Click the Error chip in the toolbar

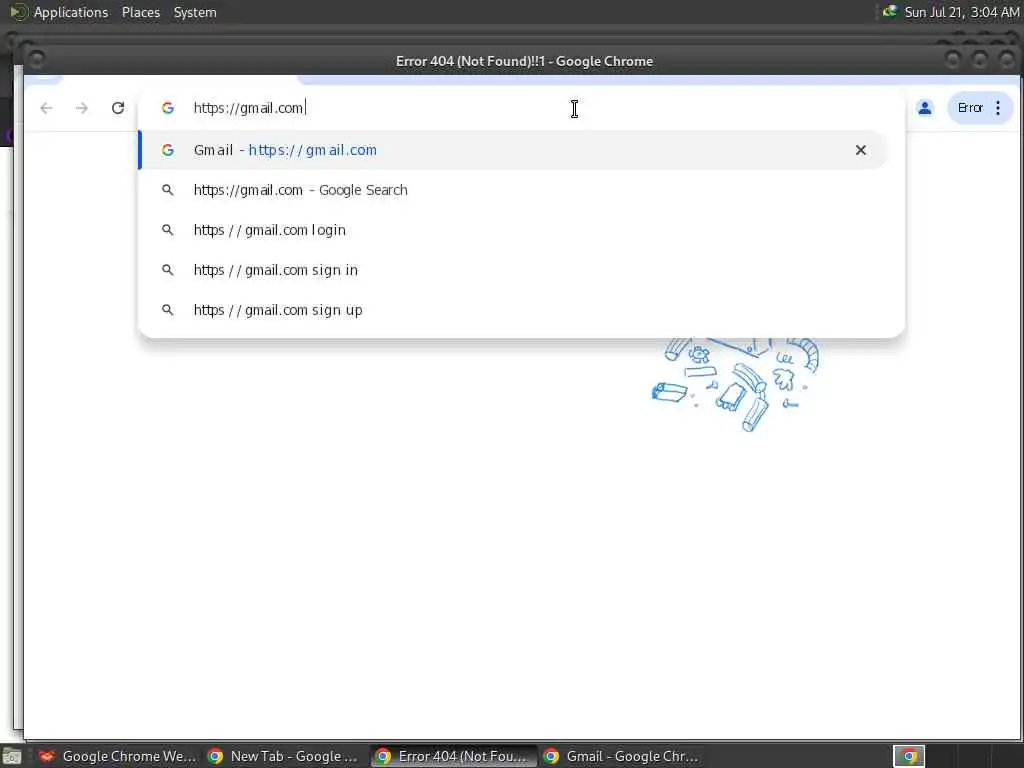click(x=970, y=108)
